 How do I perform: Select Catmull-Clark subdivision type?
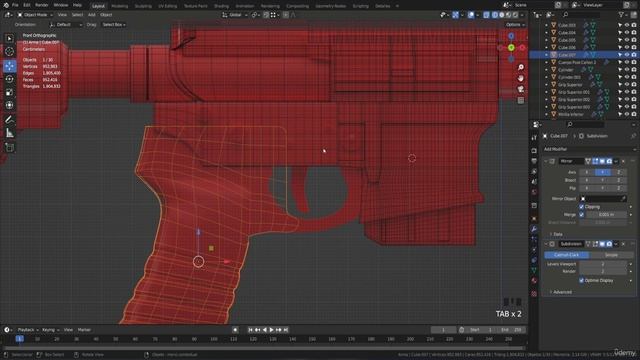(567, 255)
